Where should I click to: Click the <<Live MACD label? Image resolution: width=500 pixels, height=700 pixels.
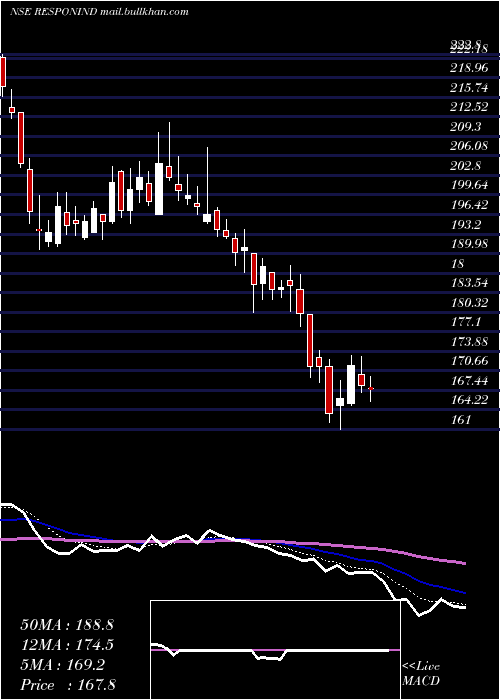(421, 674)
